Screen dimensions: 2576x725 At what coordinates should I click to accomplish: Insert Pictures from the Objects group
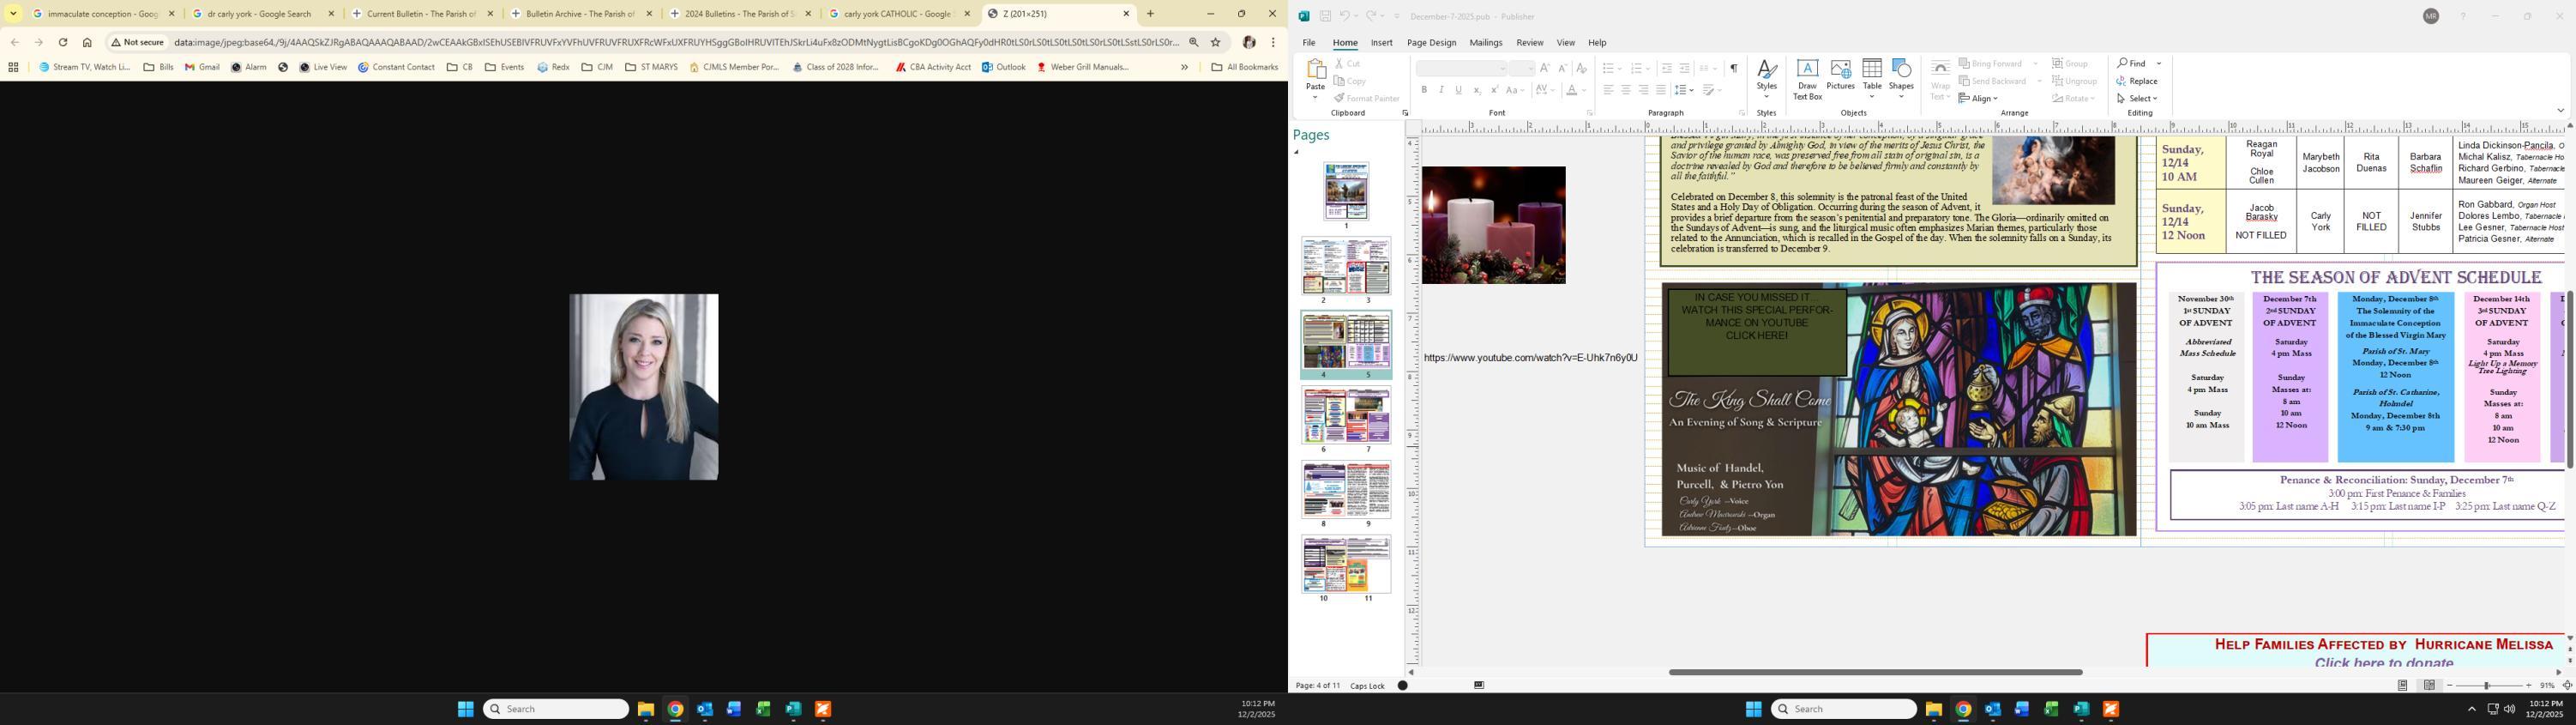[1840, 75]
